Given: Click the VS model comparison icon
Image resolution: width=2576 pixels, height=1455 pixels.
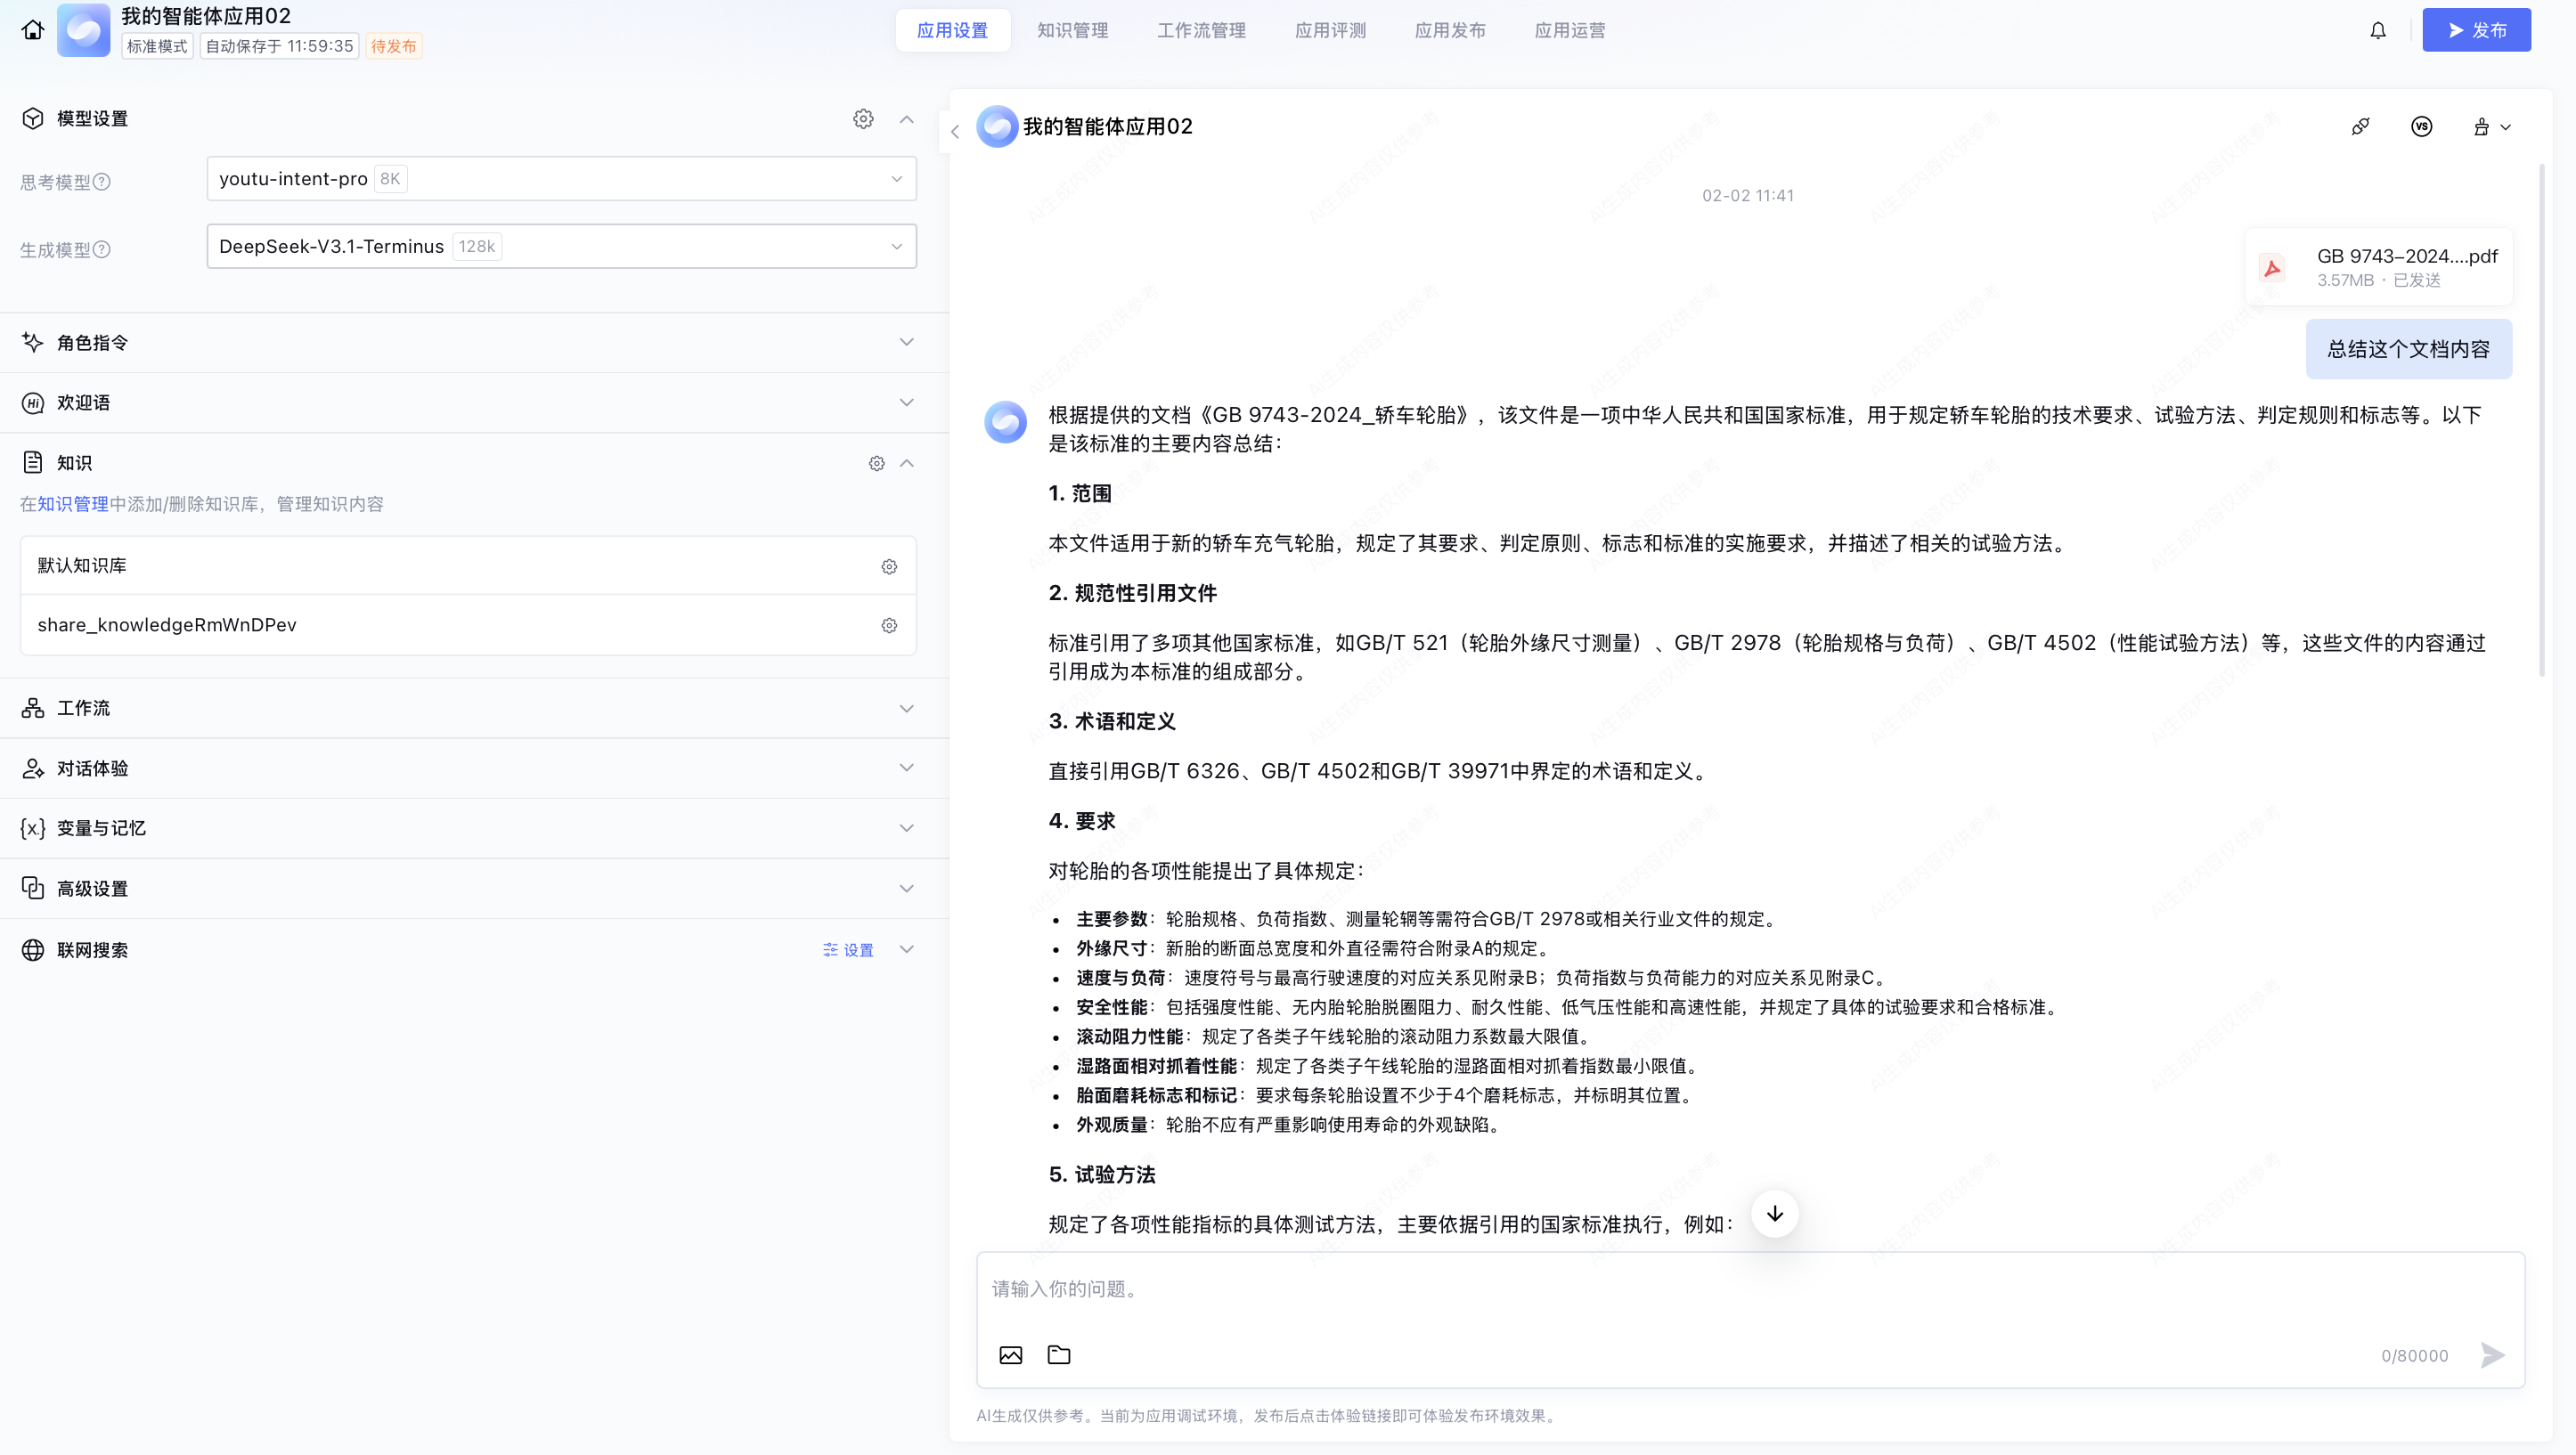Looking at the screenshot, I should [2421, 127].
